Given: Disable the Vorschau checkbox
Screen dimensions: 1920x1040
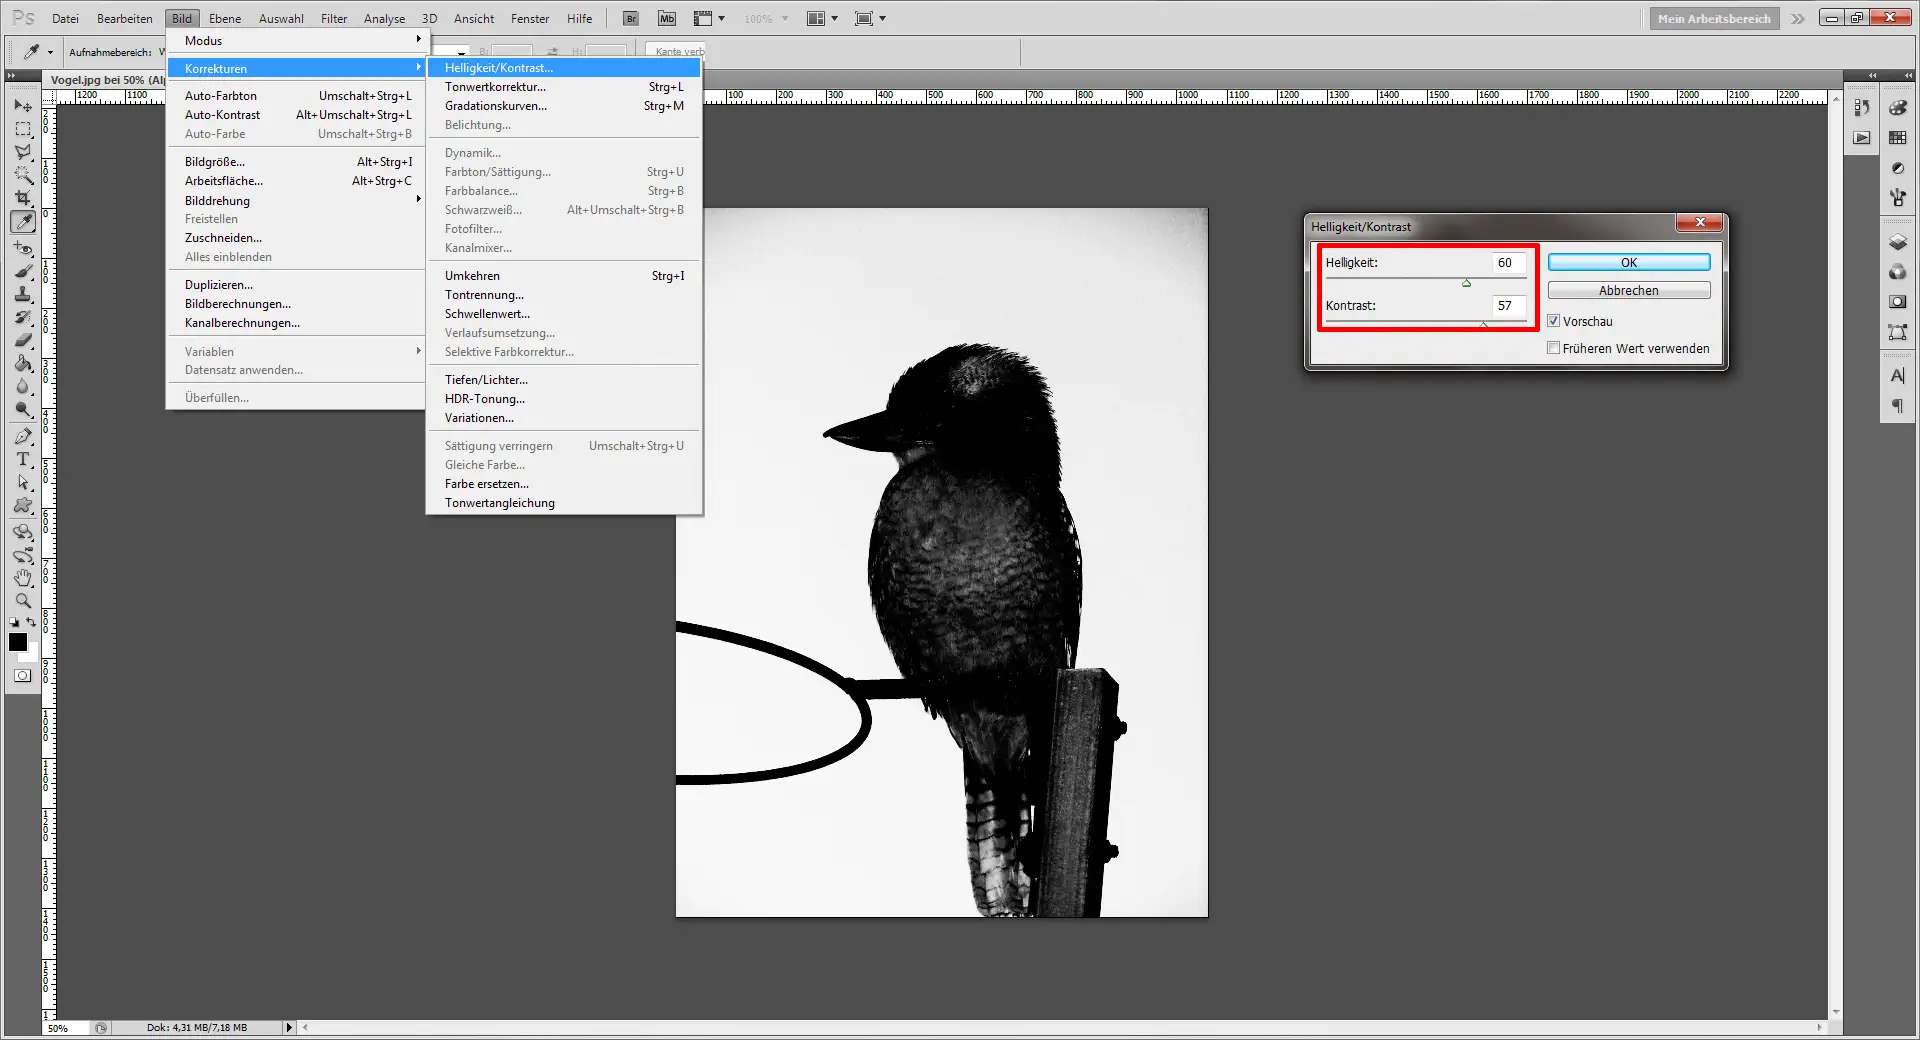Looking at the screenshot, I should [x=1554, y=321].
